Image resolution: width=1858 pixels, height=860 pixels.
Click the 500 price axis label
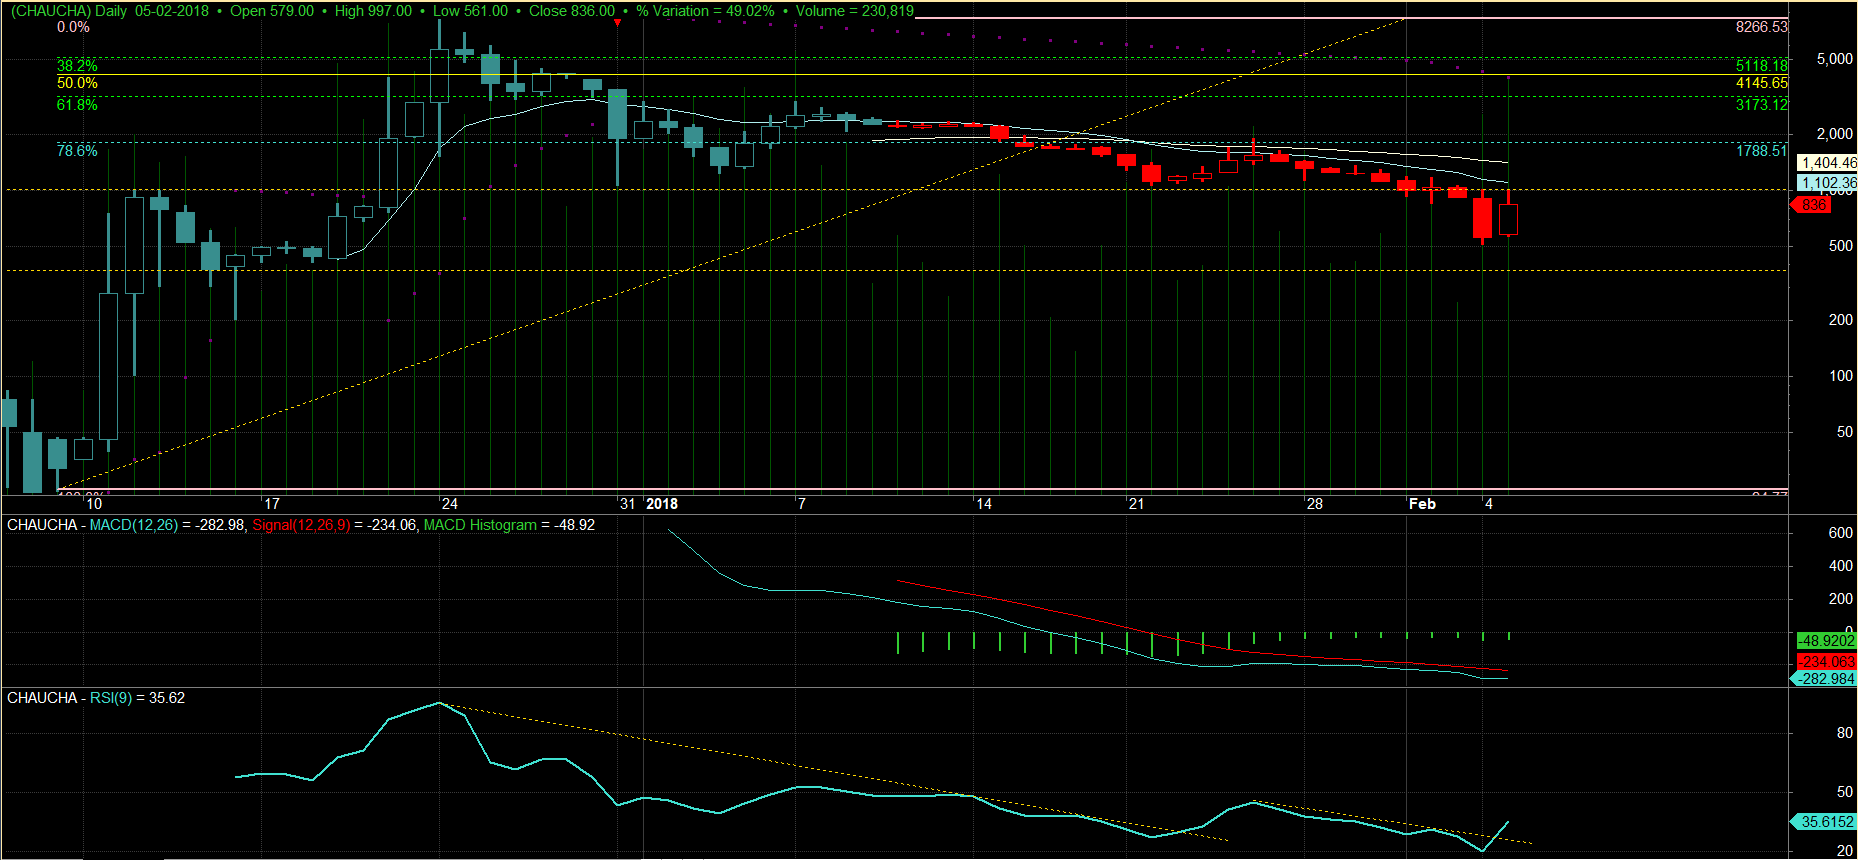(x=1840, y=246)
